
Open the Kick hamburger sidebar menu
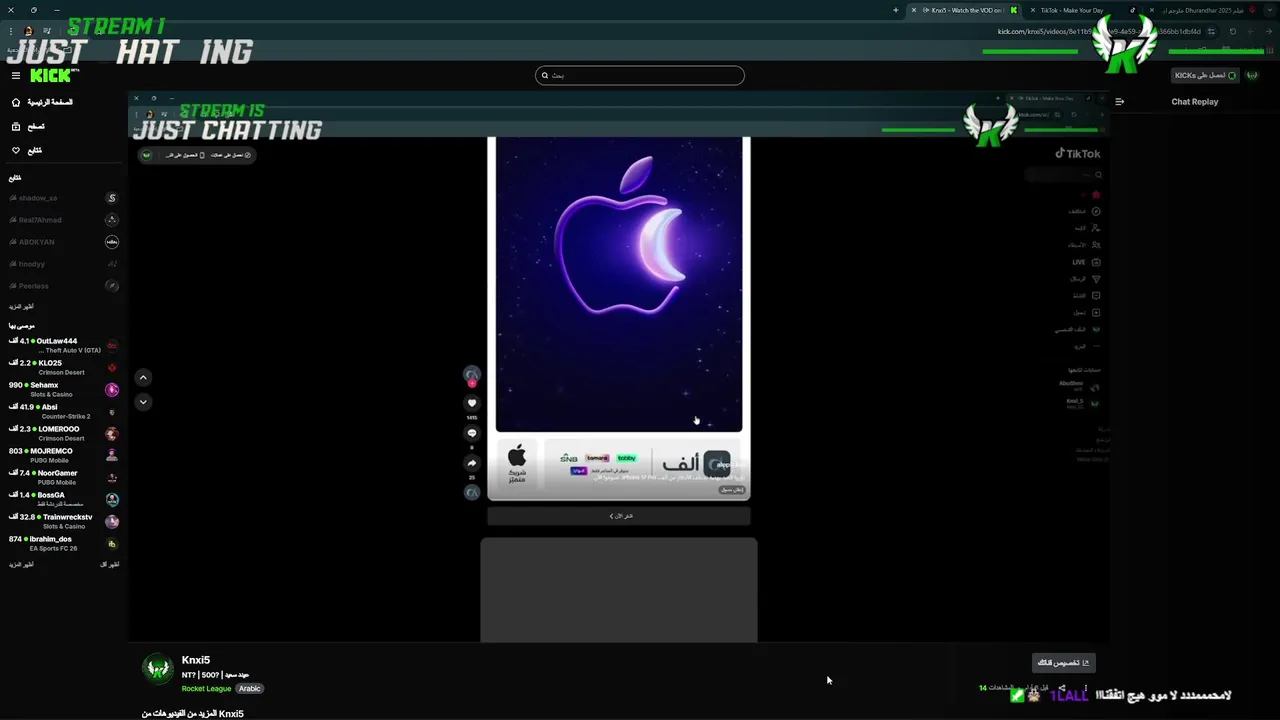(15, 75)
